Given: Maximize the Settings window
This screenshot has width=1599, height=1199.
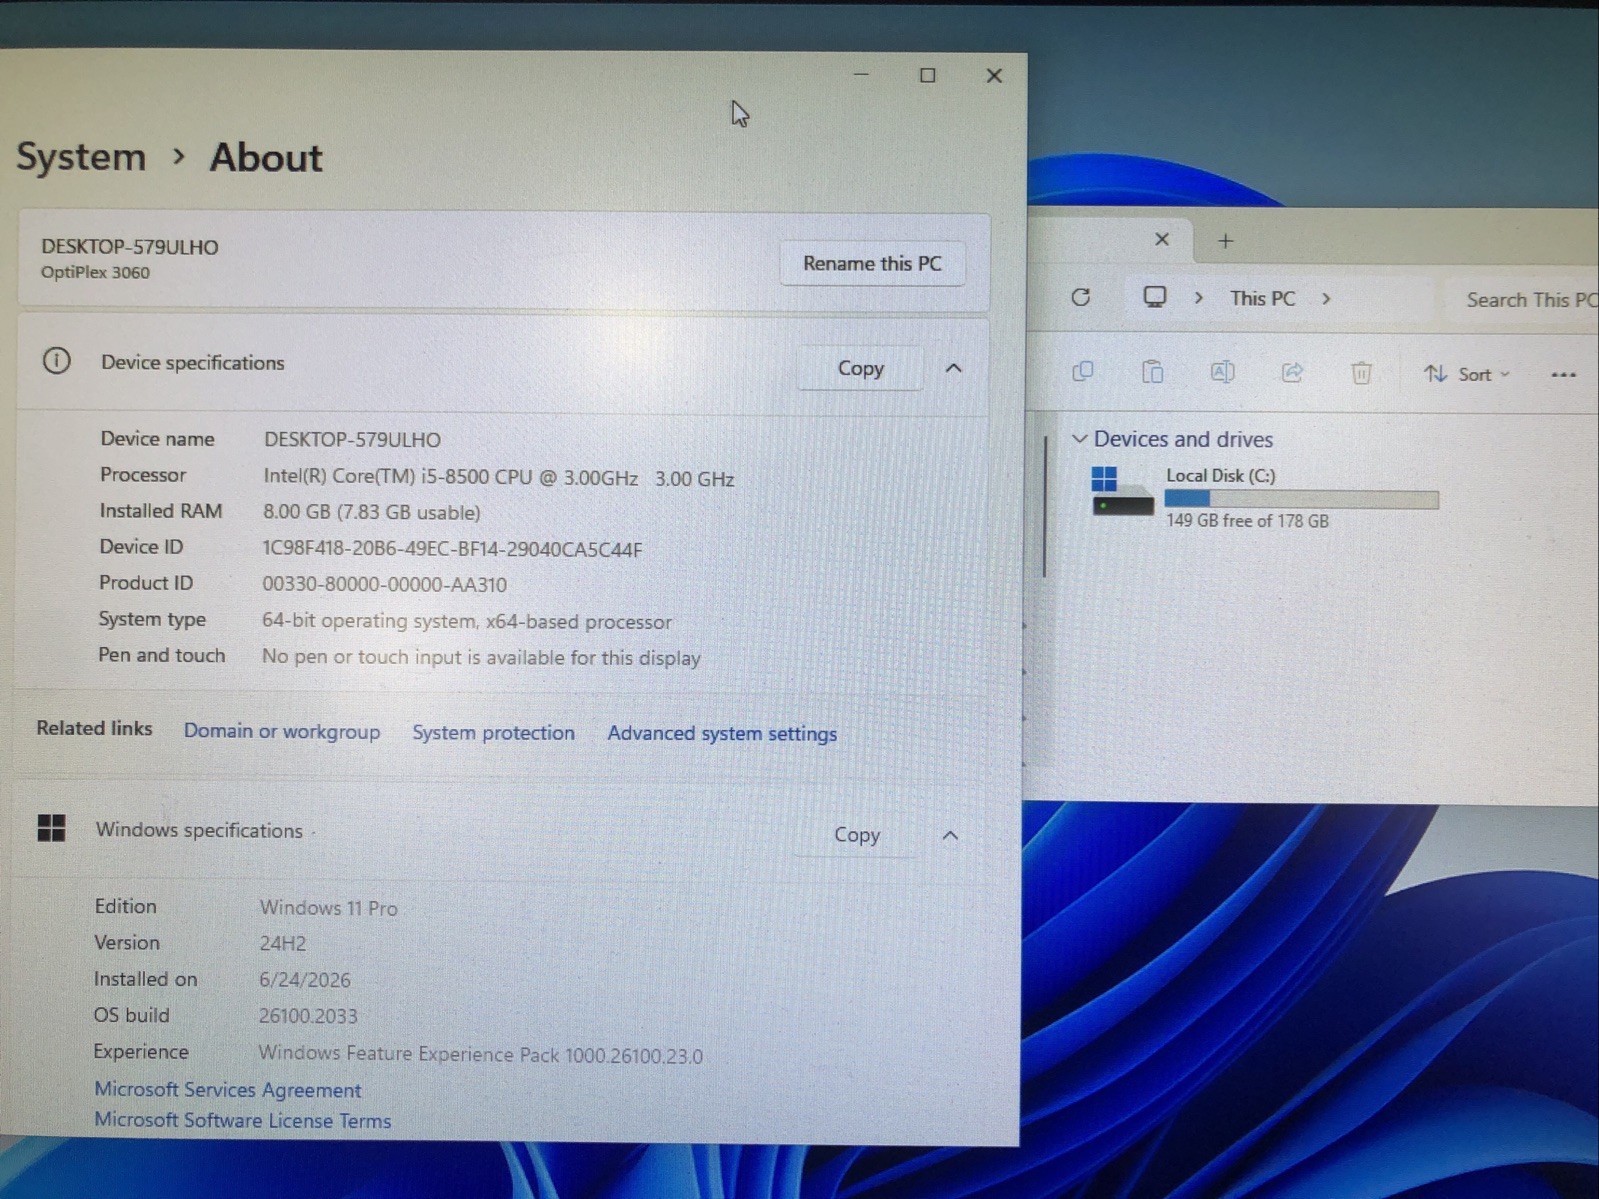Looking at the screenshot, I should tap(928, 75).
